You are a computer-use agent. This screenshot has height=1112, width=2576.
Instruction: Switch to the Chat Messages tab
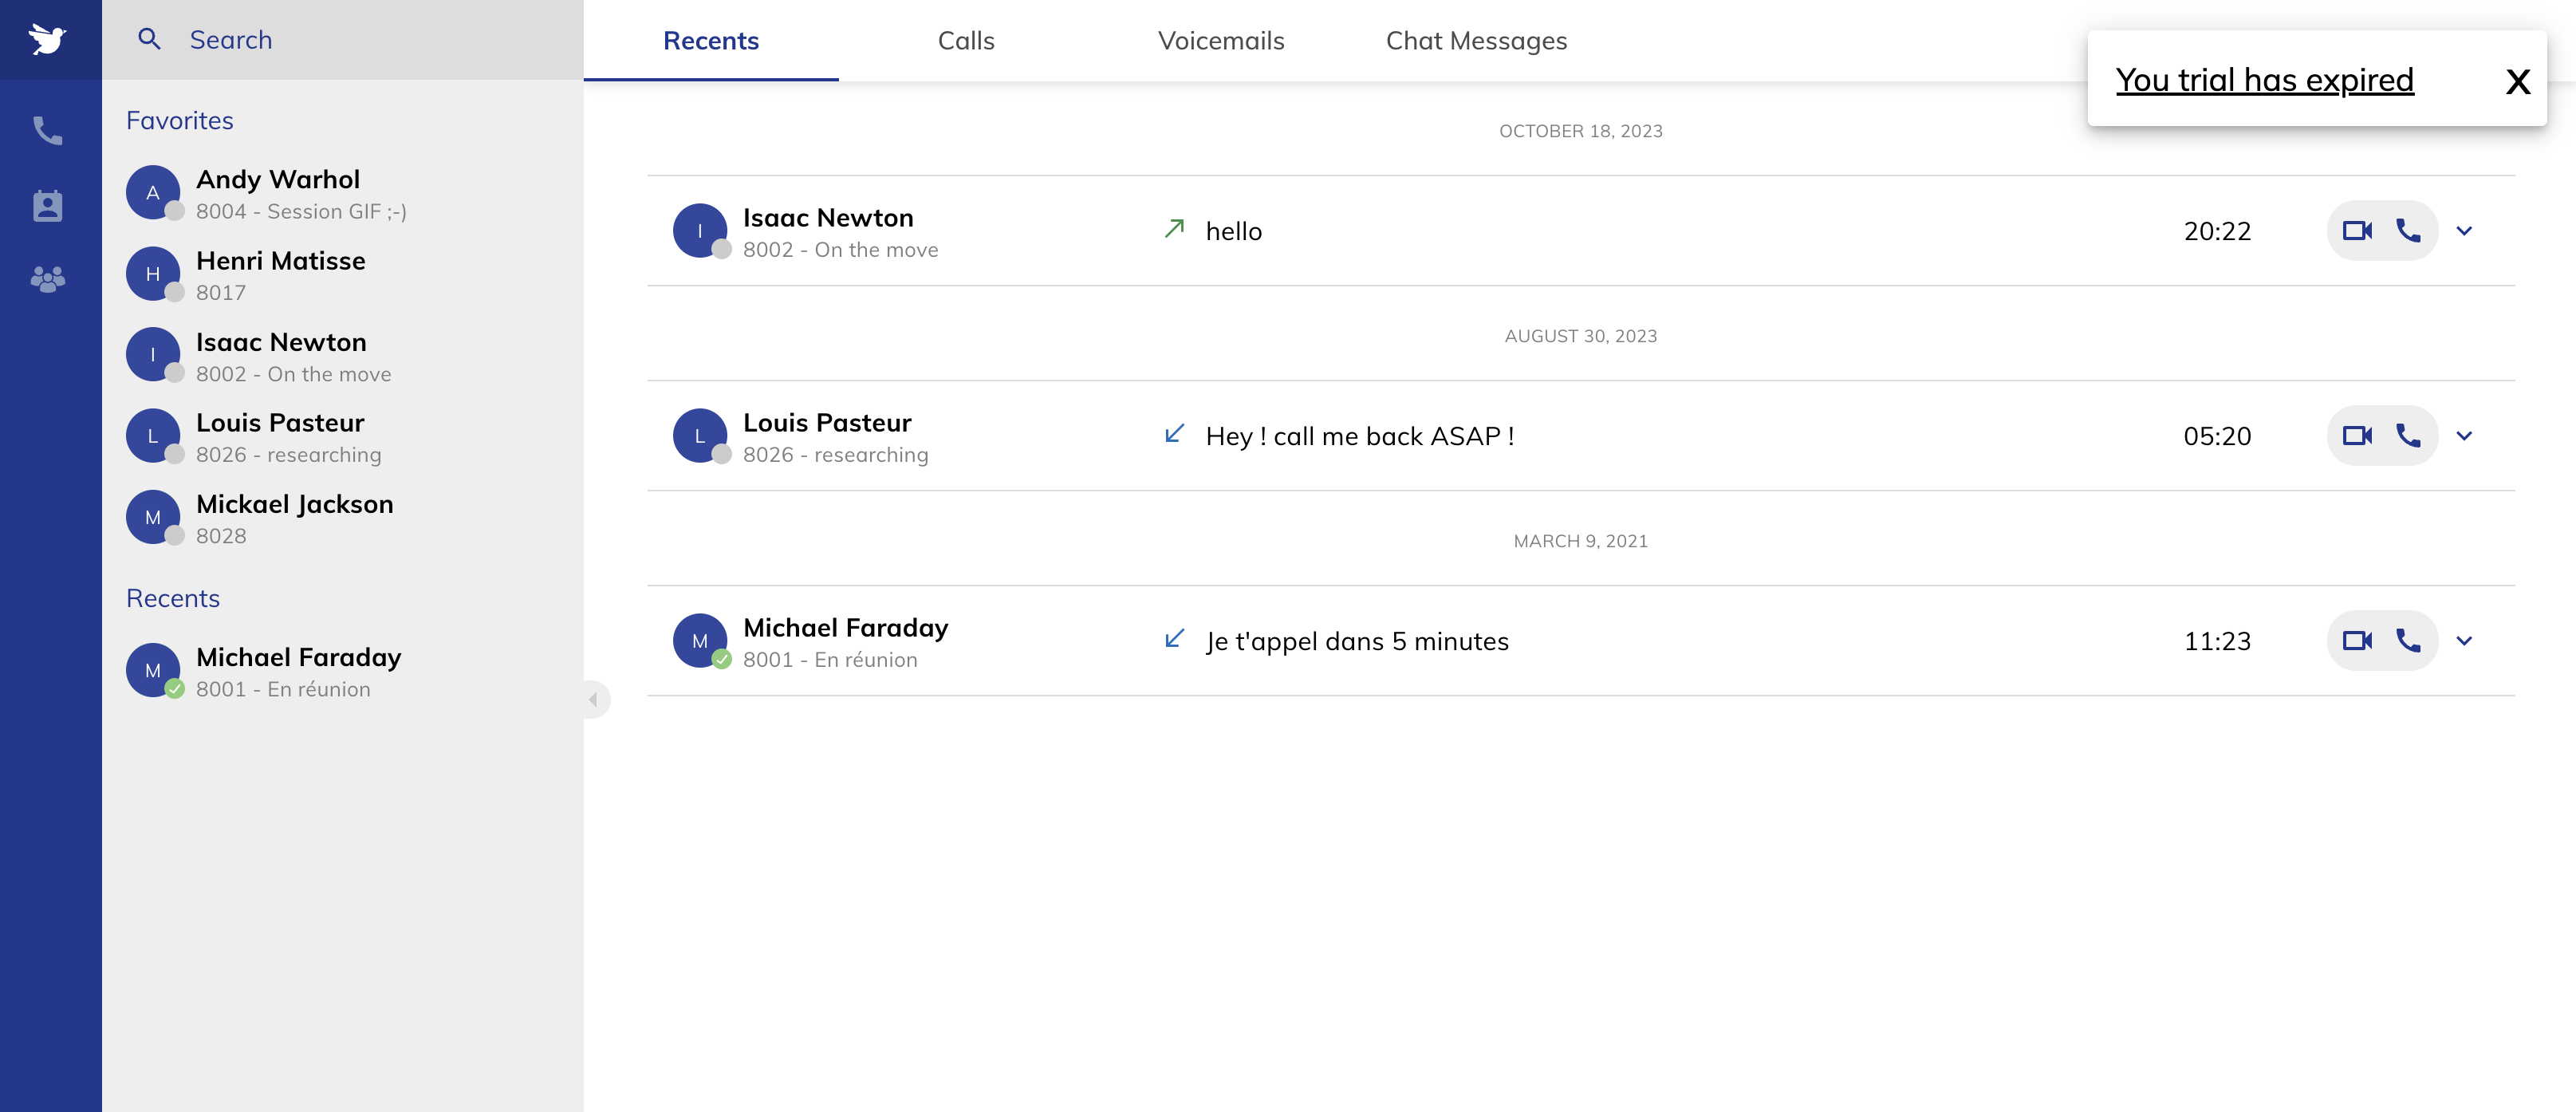tap(1476, 41)
